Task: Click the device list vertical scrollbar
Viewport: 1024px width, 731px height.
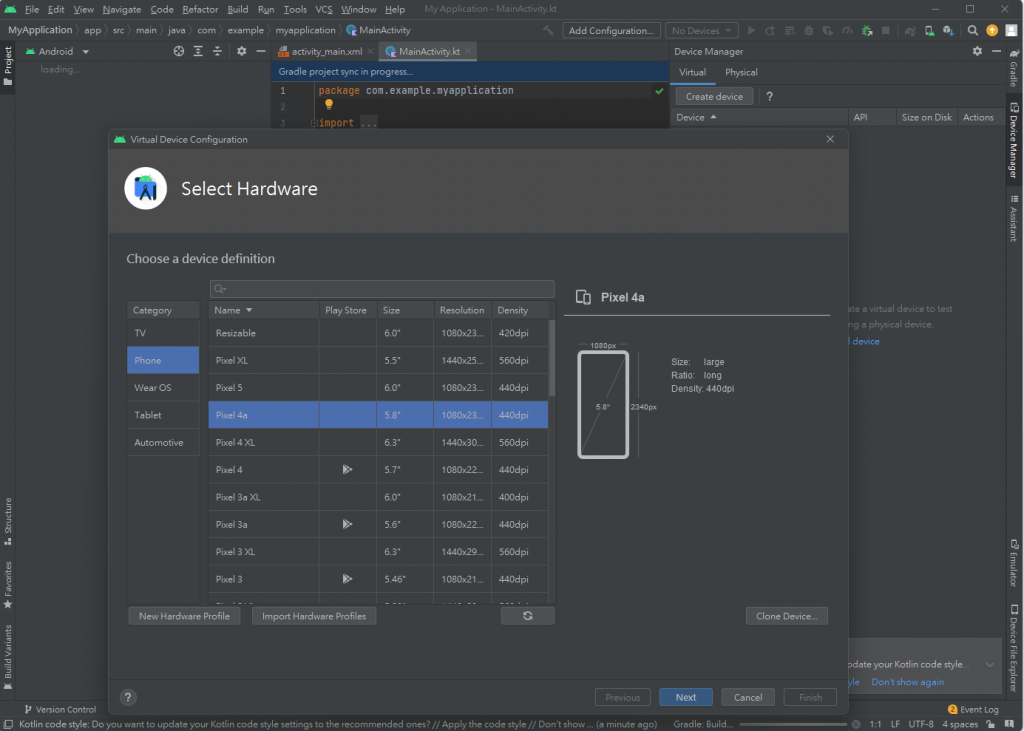Action: coord(552,358)
